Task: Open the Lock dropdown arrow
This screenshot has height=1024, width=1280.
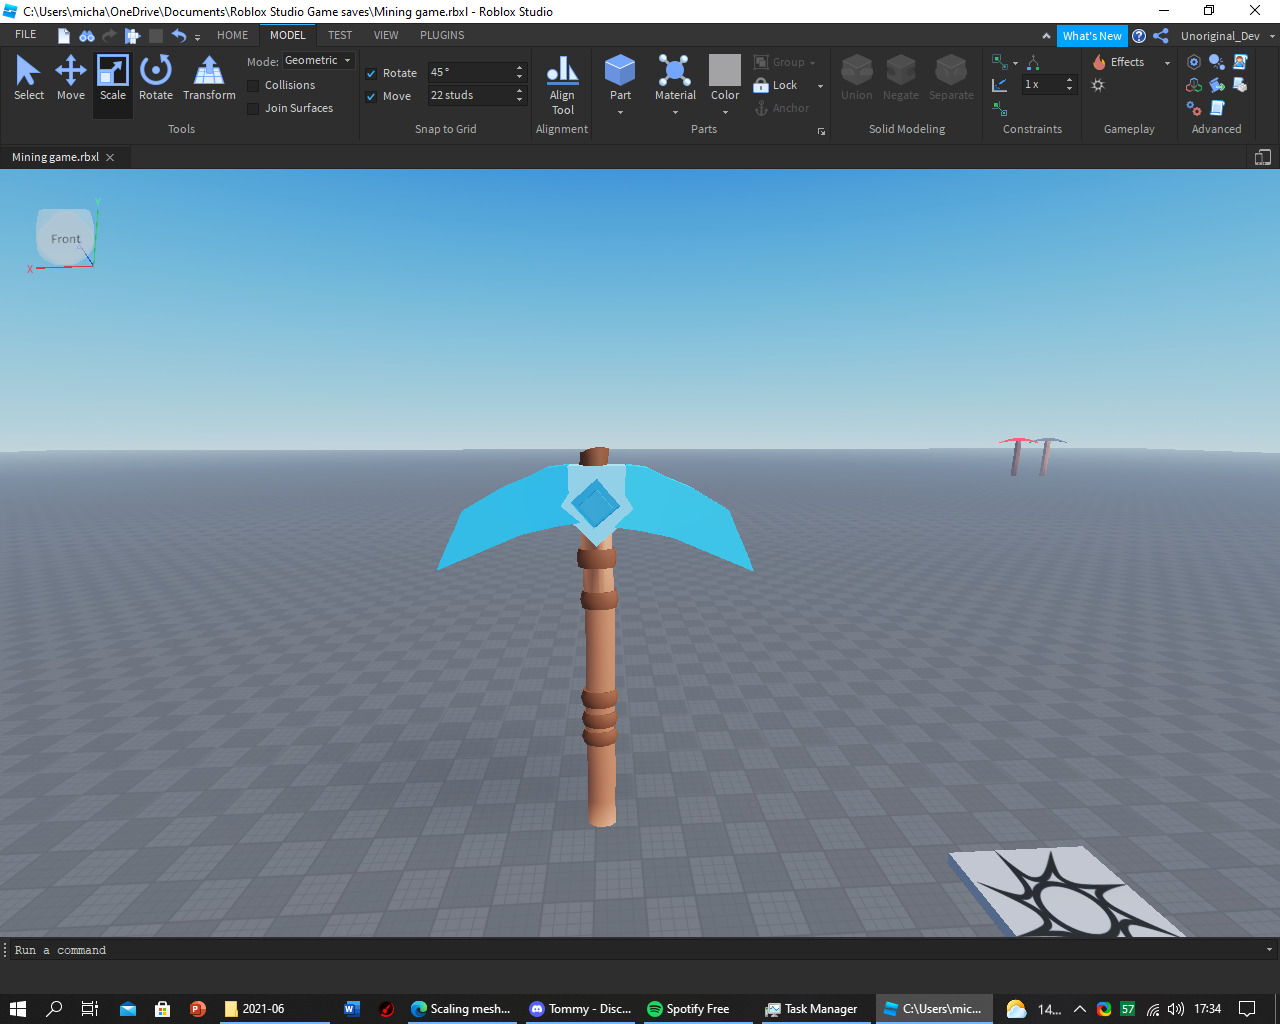Action: pyautogui.click(x=819, y=85)
